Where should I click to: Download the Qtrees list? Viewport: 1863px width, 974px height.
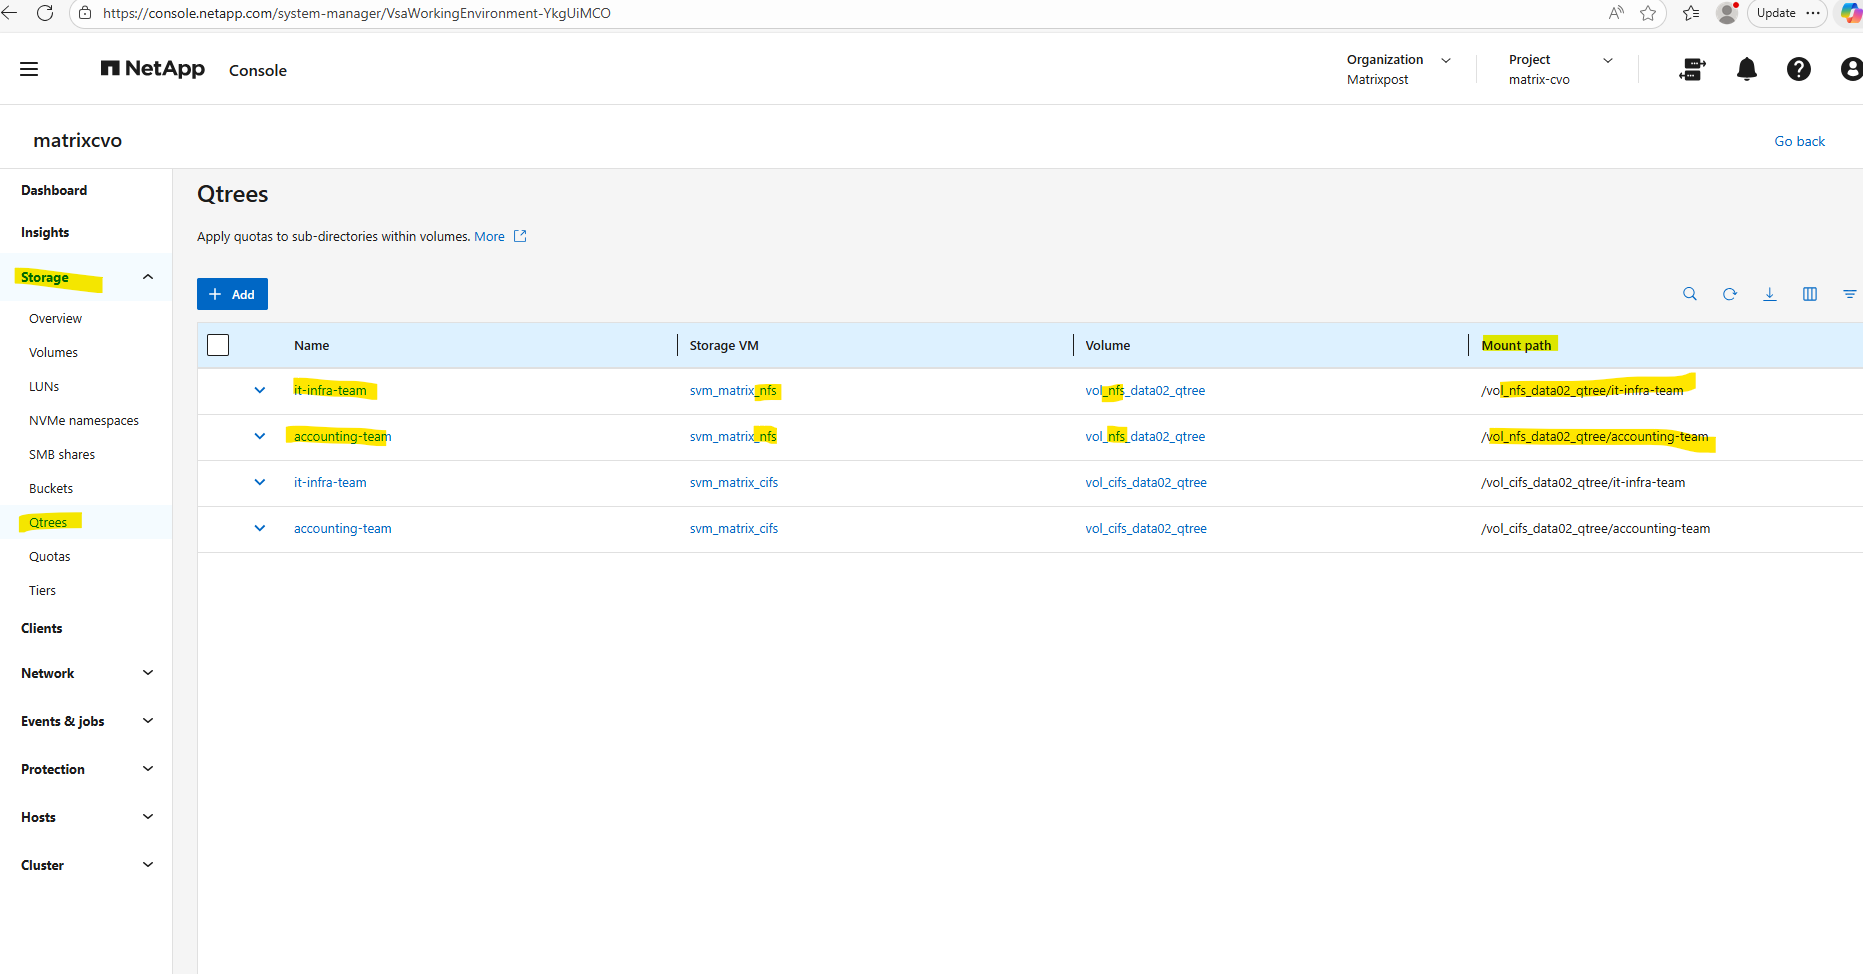1769,294
